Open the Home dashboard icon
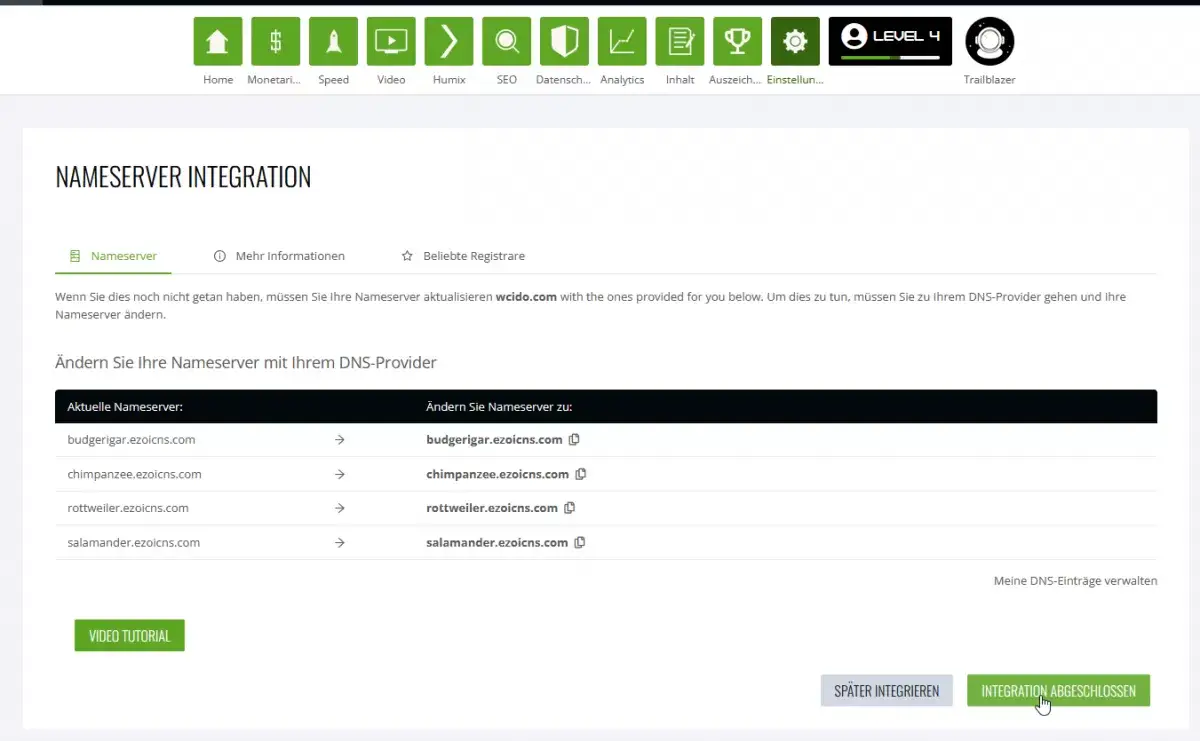This screenshot has height=741, width=1200. tap(217, 42)
